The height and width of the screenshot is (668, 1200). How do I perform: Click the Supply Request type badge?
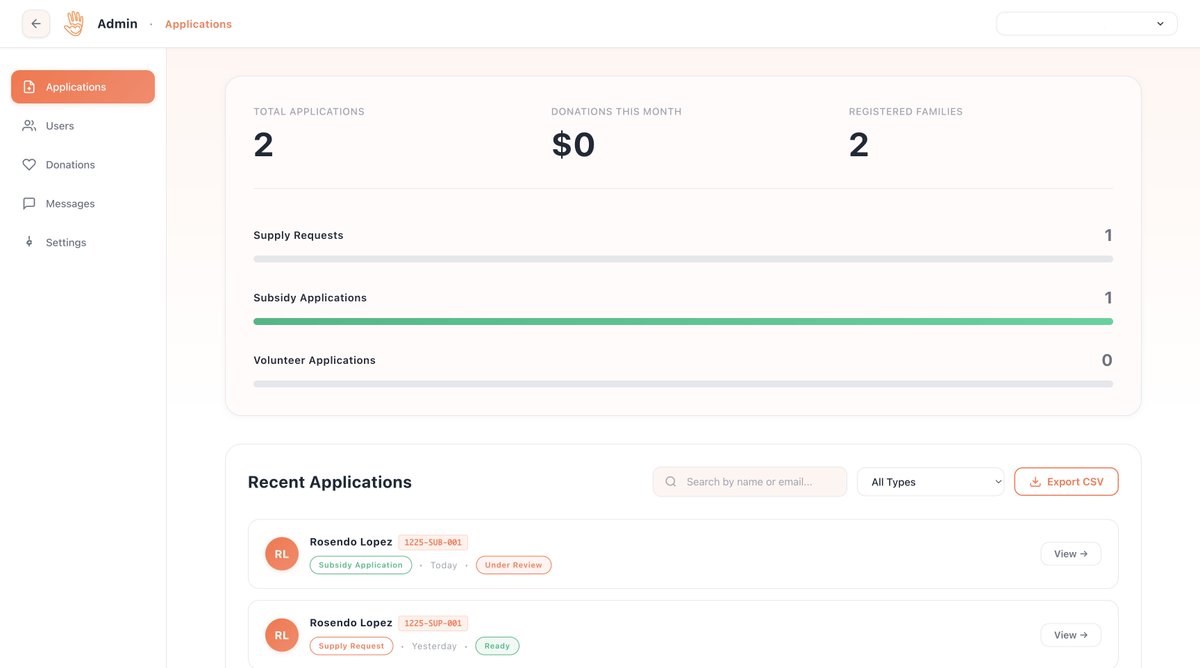352,646
